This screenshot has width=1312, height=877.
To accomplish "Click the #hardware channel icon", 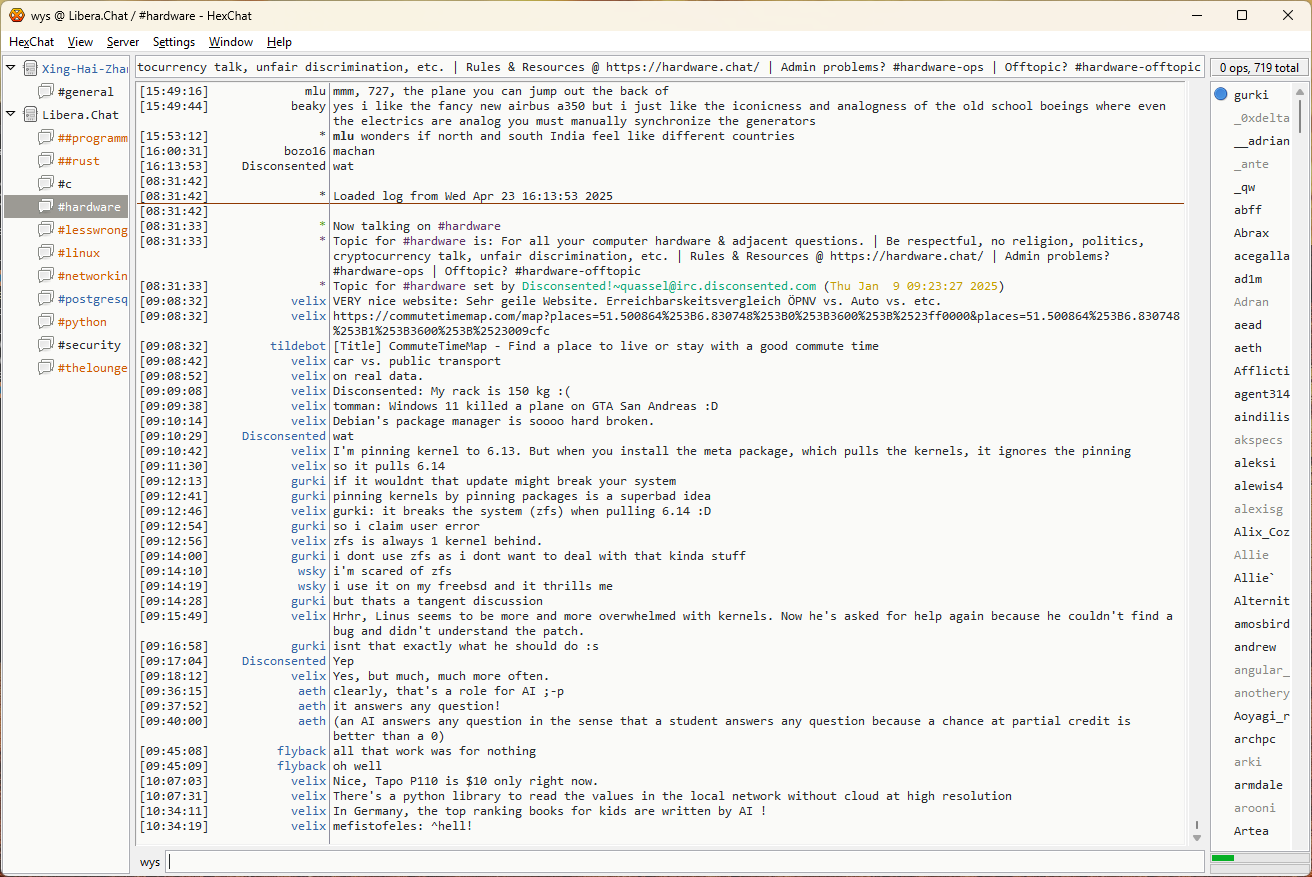I will tap(46, 207).
